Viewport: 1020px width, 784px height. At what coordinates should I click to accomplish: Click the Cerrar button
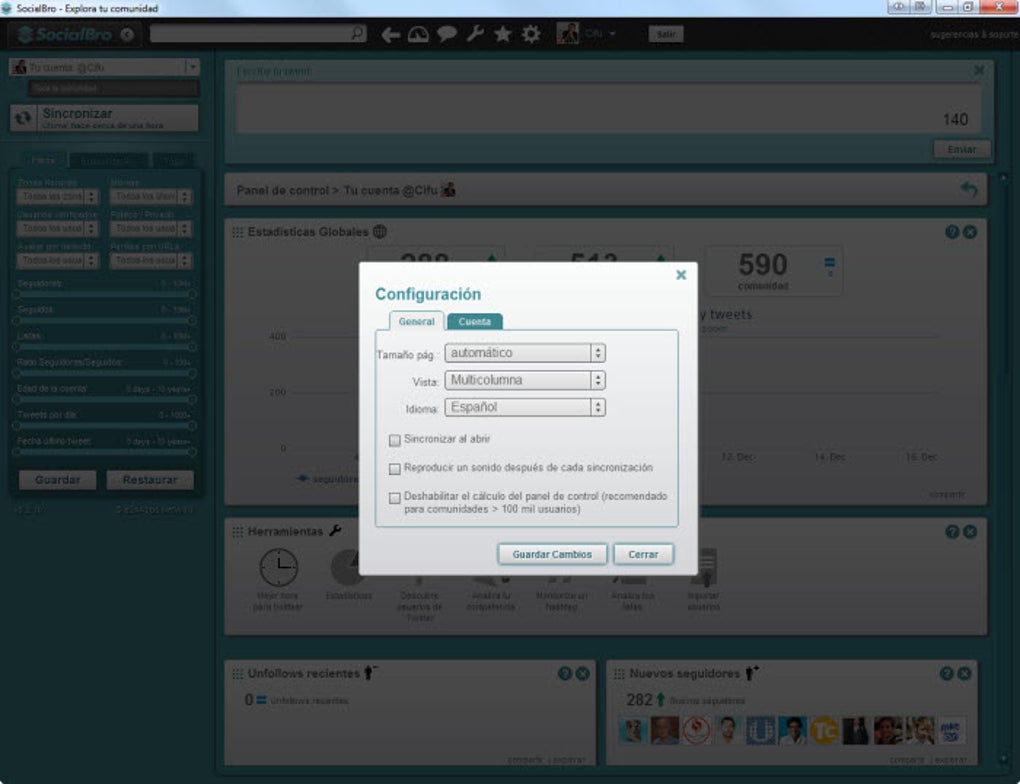point(643,554)
